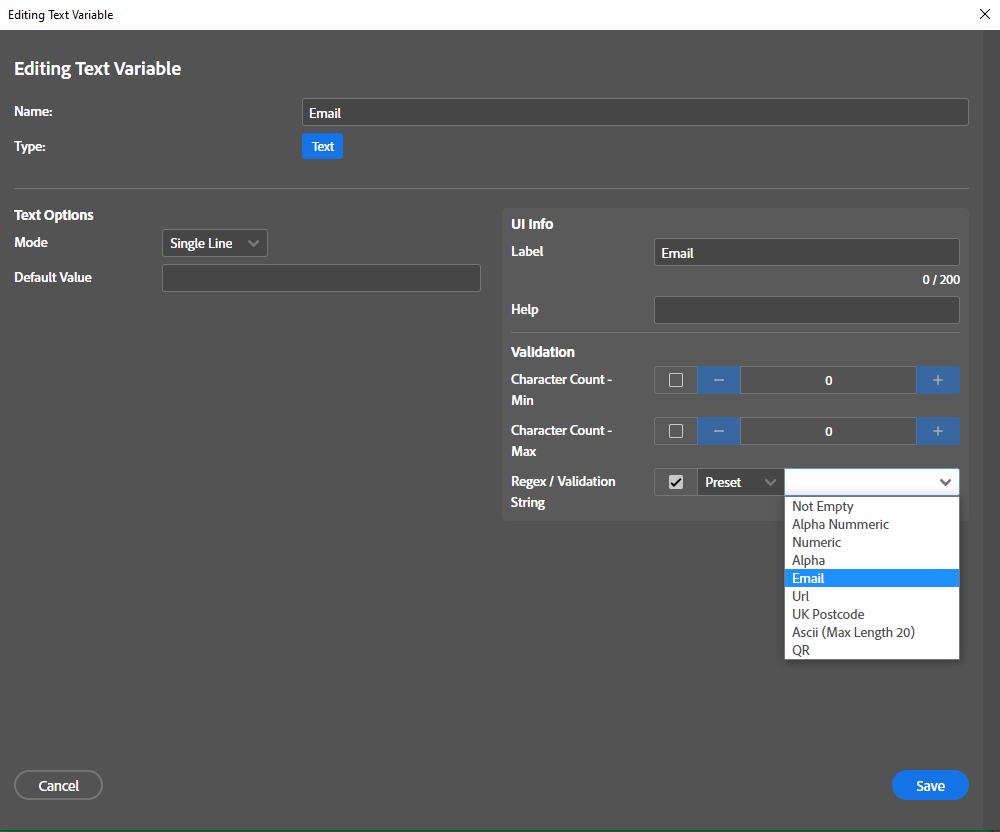Uncheck the Regex / Validation String checkbox
1000x832 pixels.
[x=676, y=482]
